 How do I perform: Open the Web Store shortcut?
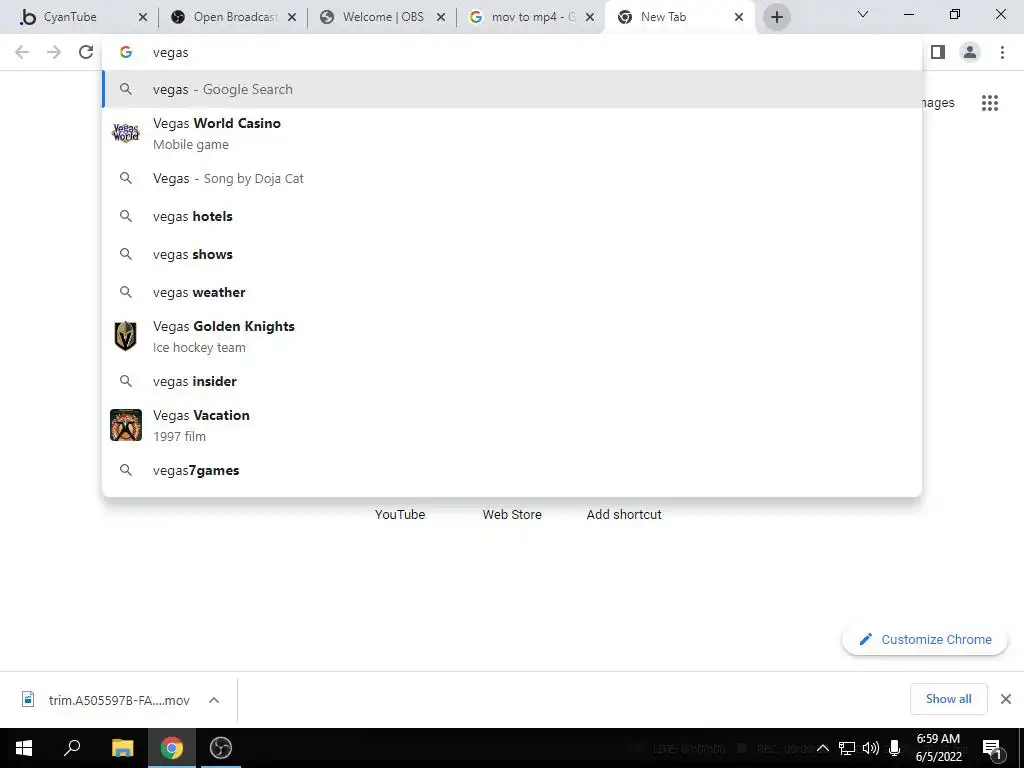[x=512, y=515]
